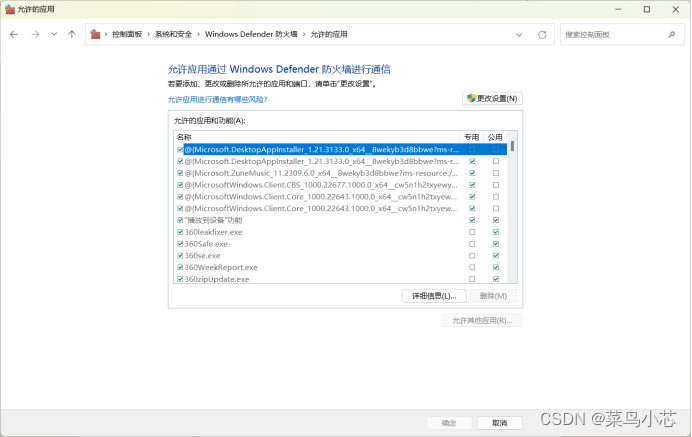Click the window title firewall icon
The height and width of the screenshot is (437, 692).
[x=10, y=9]
